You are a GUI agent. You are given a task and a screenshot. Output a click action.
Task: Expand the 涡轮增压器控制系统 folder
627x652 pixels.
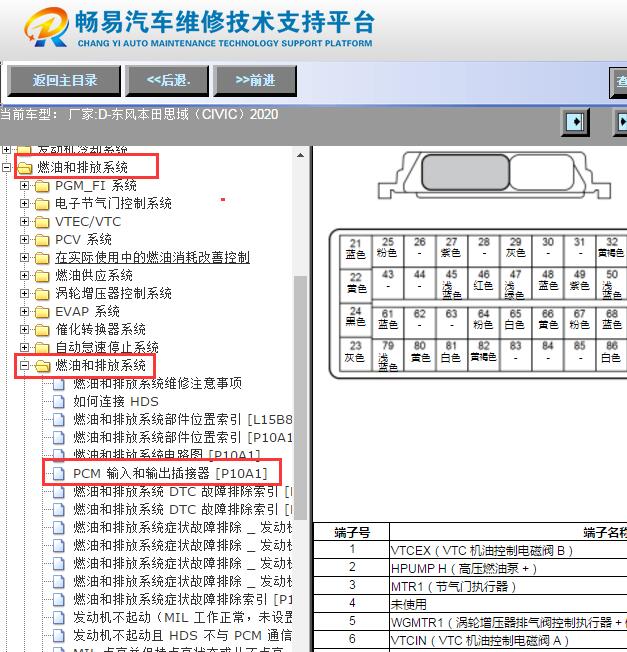tap(25, 294)
